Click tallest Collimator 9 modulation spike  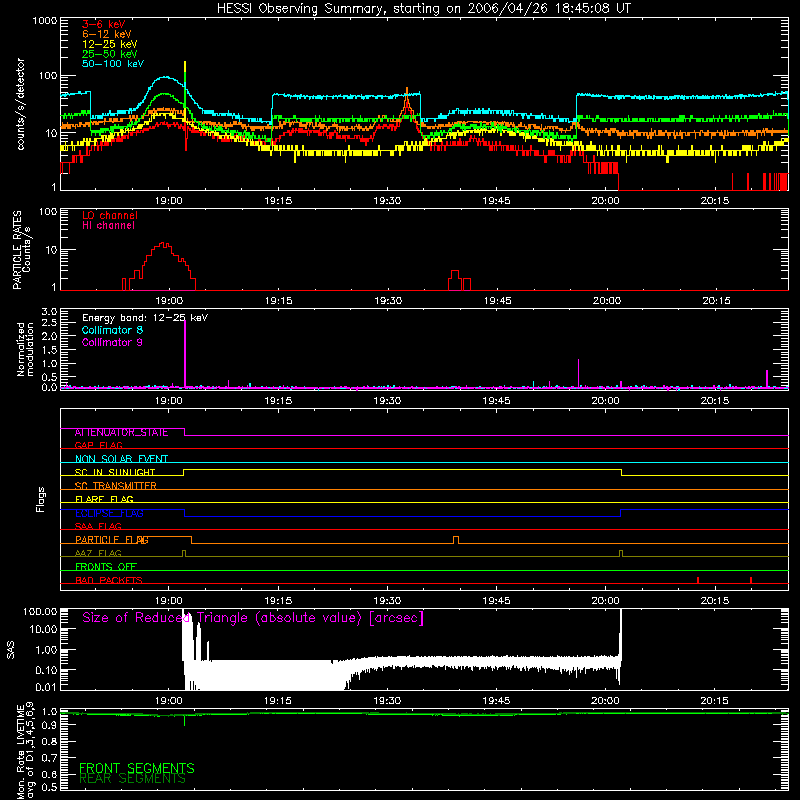tap(185, 353)
